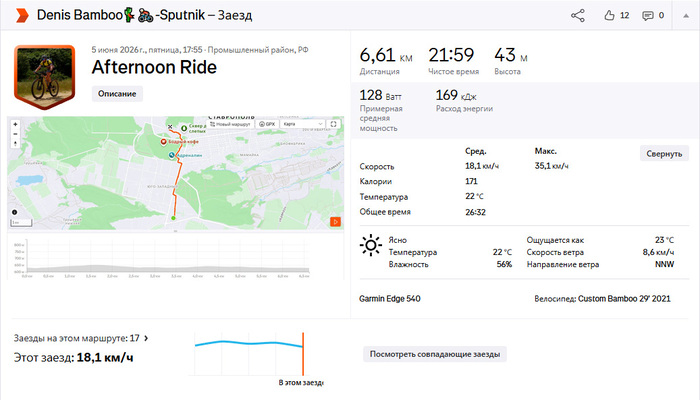Collapse stats with Свернуть button
The height and width of the screenshot is (400, 700).
pyautogui.click(x=664, y=154)
